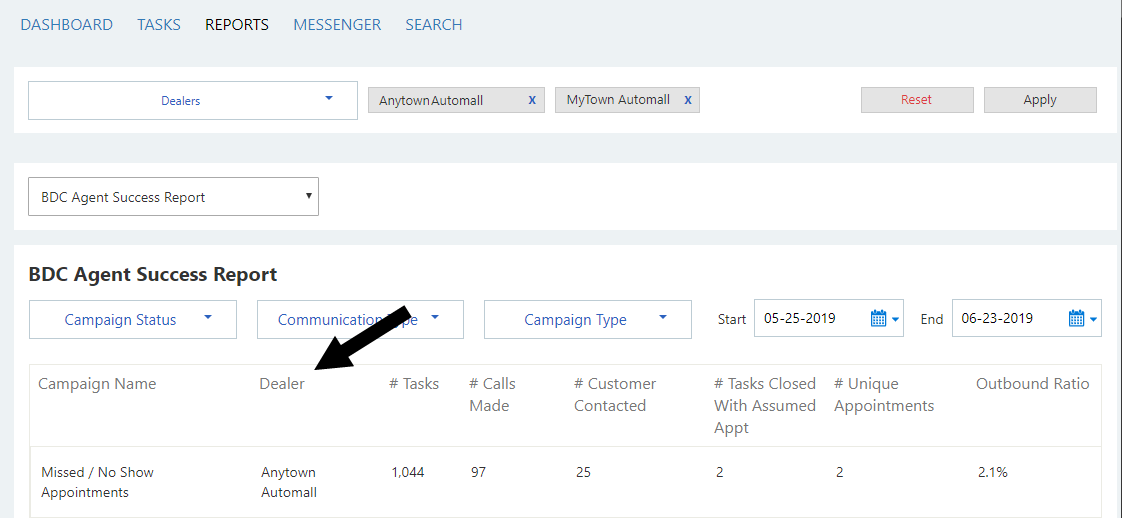Select the Reports tab
Screen dimensions: 1122x518
pos(237,24)
